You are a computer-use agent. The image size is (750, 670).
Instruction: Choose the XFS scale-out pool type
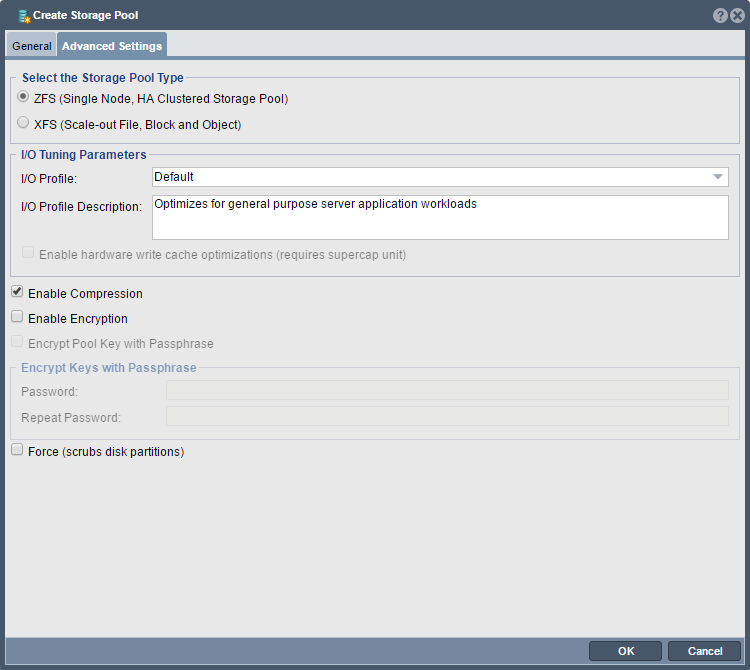(22, 122)
